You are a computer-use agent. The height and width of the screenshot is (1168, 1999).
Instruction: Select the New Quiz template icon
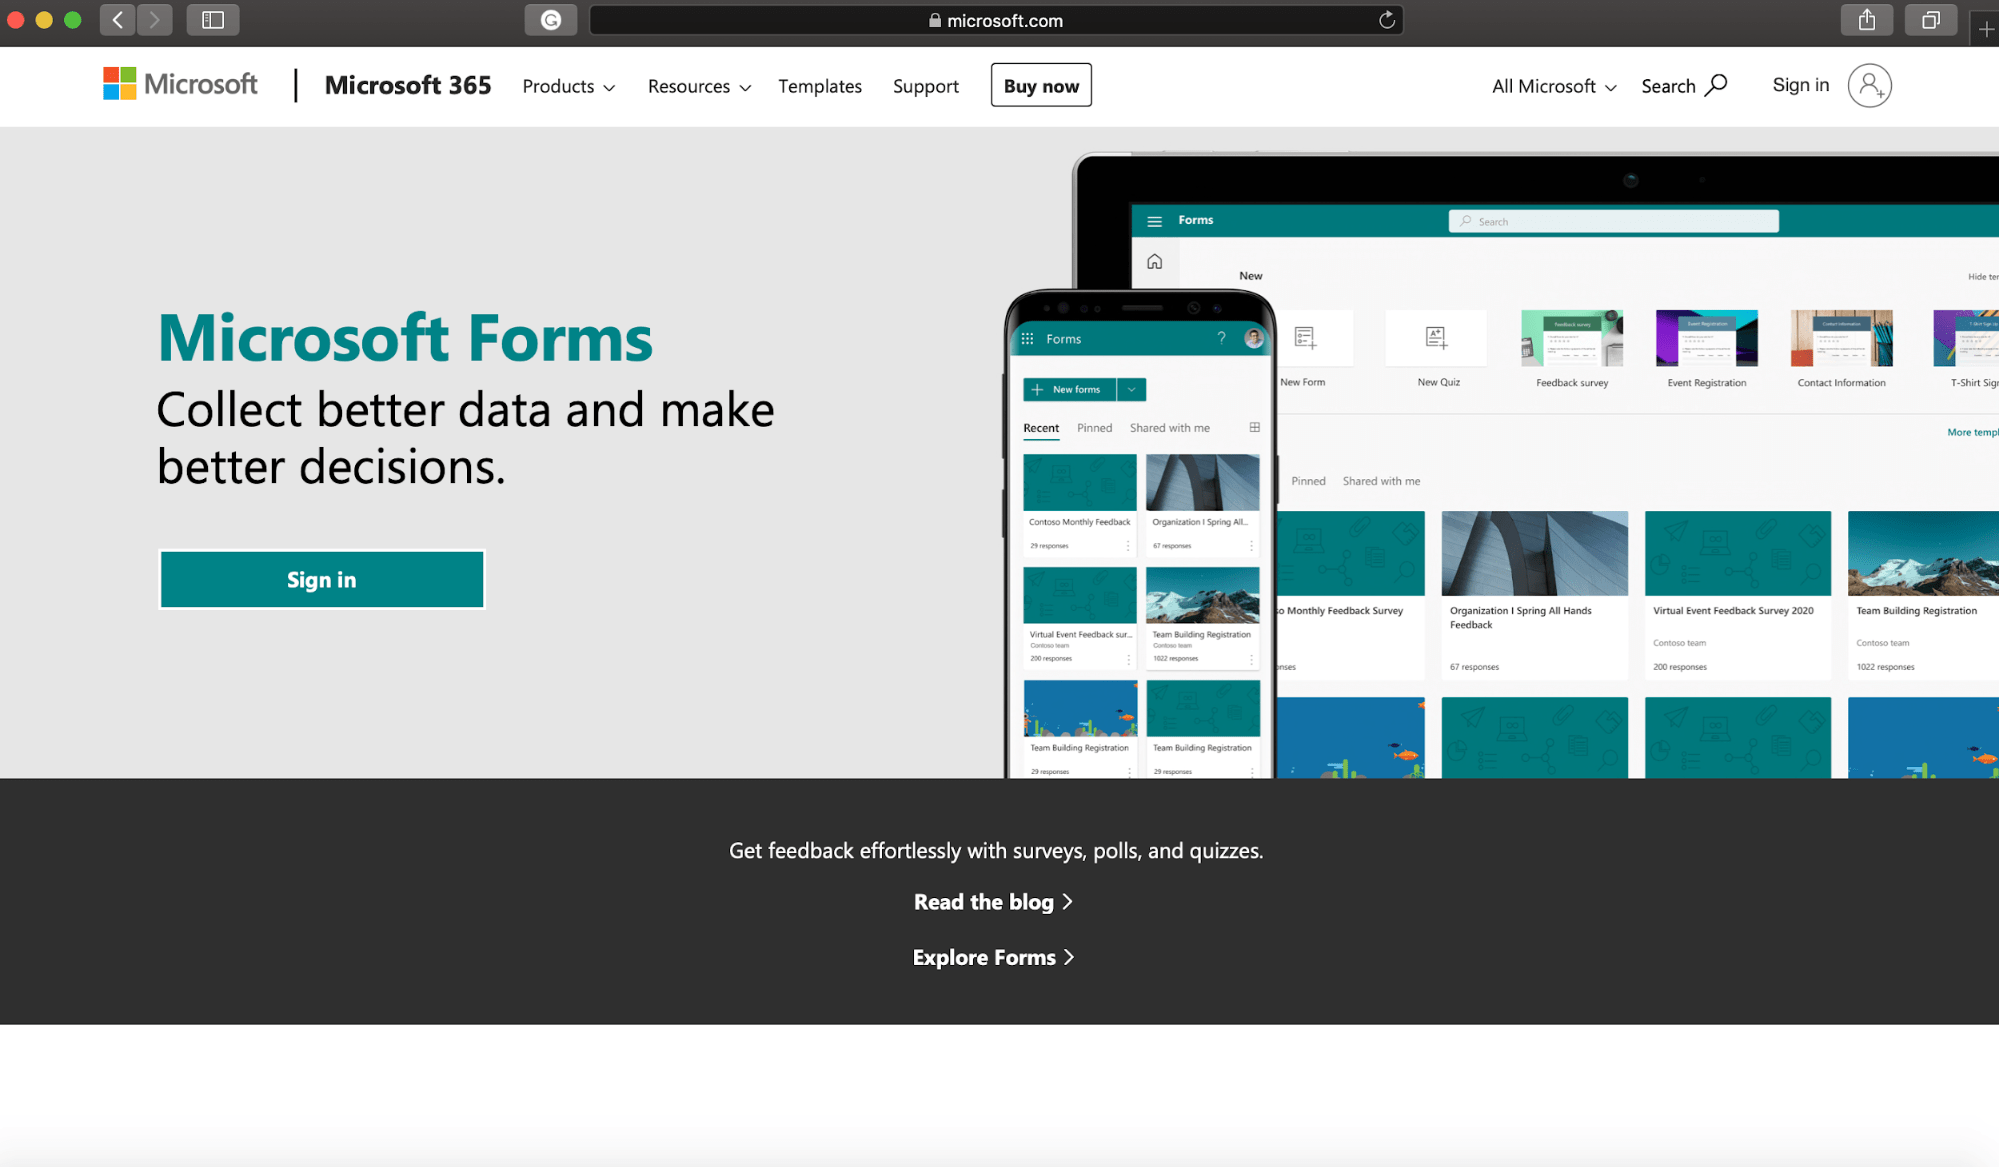click(1436, 338)
